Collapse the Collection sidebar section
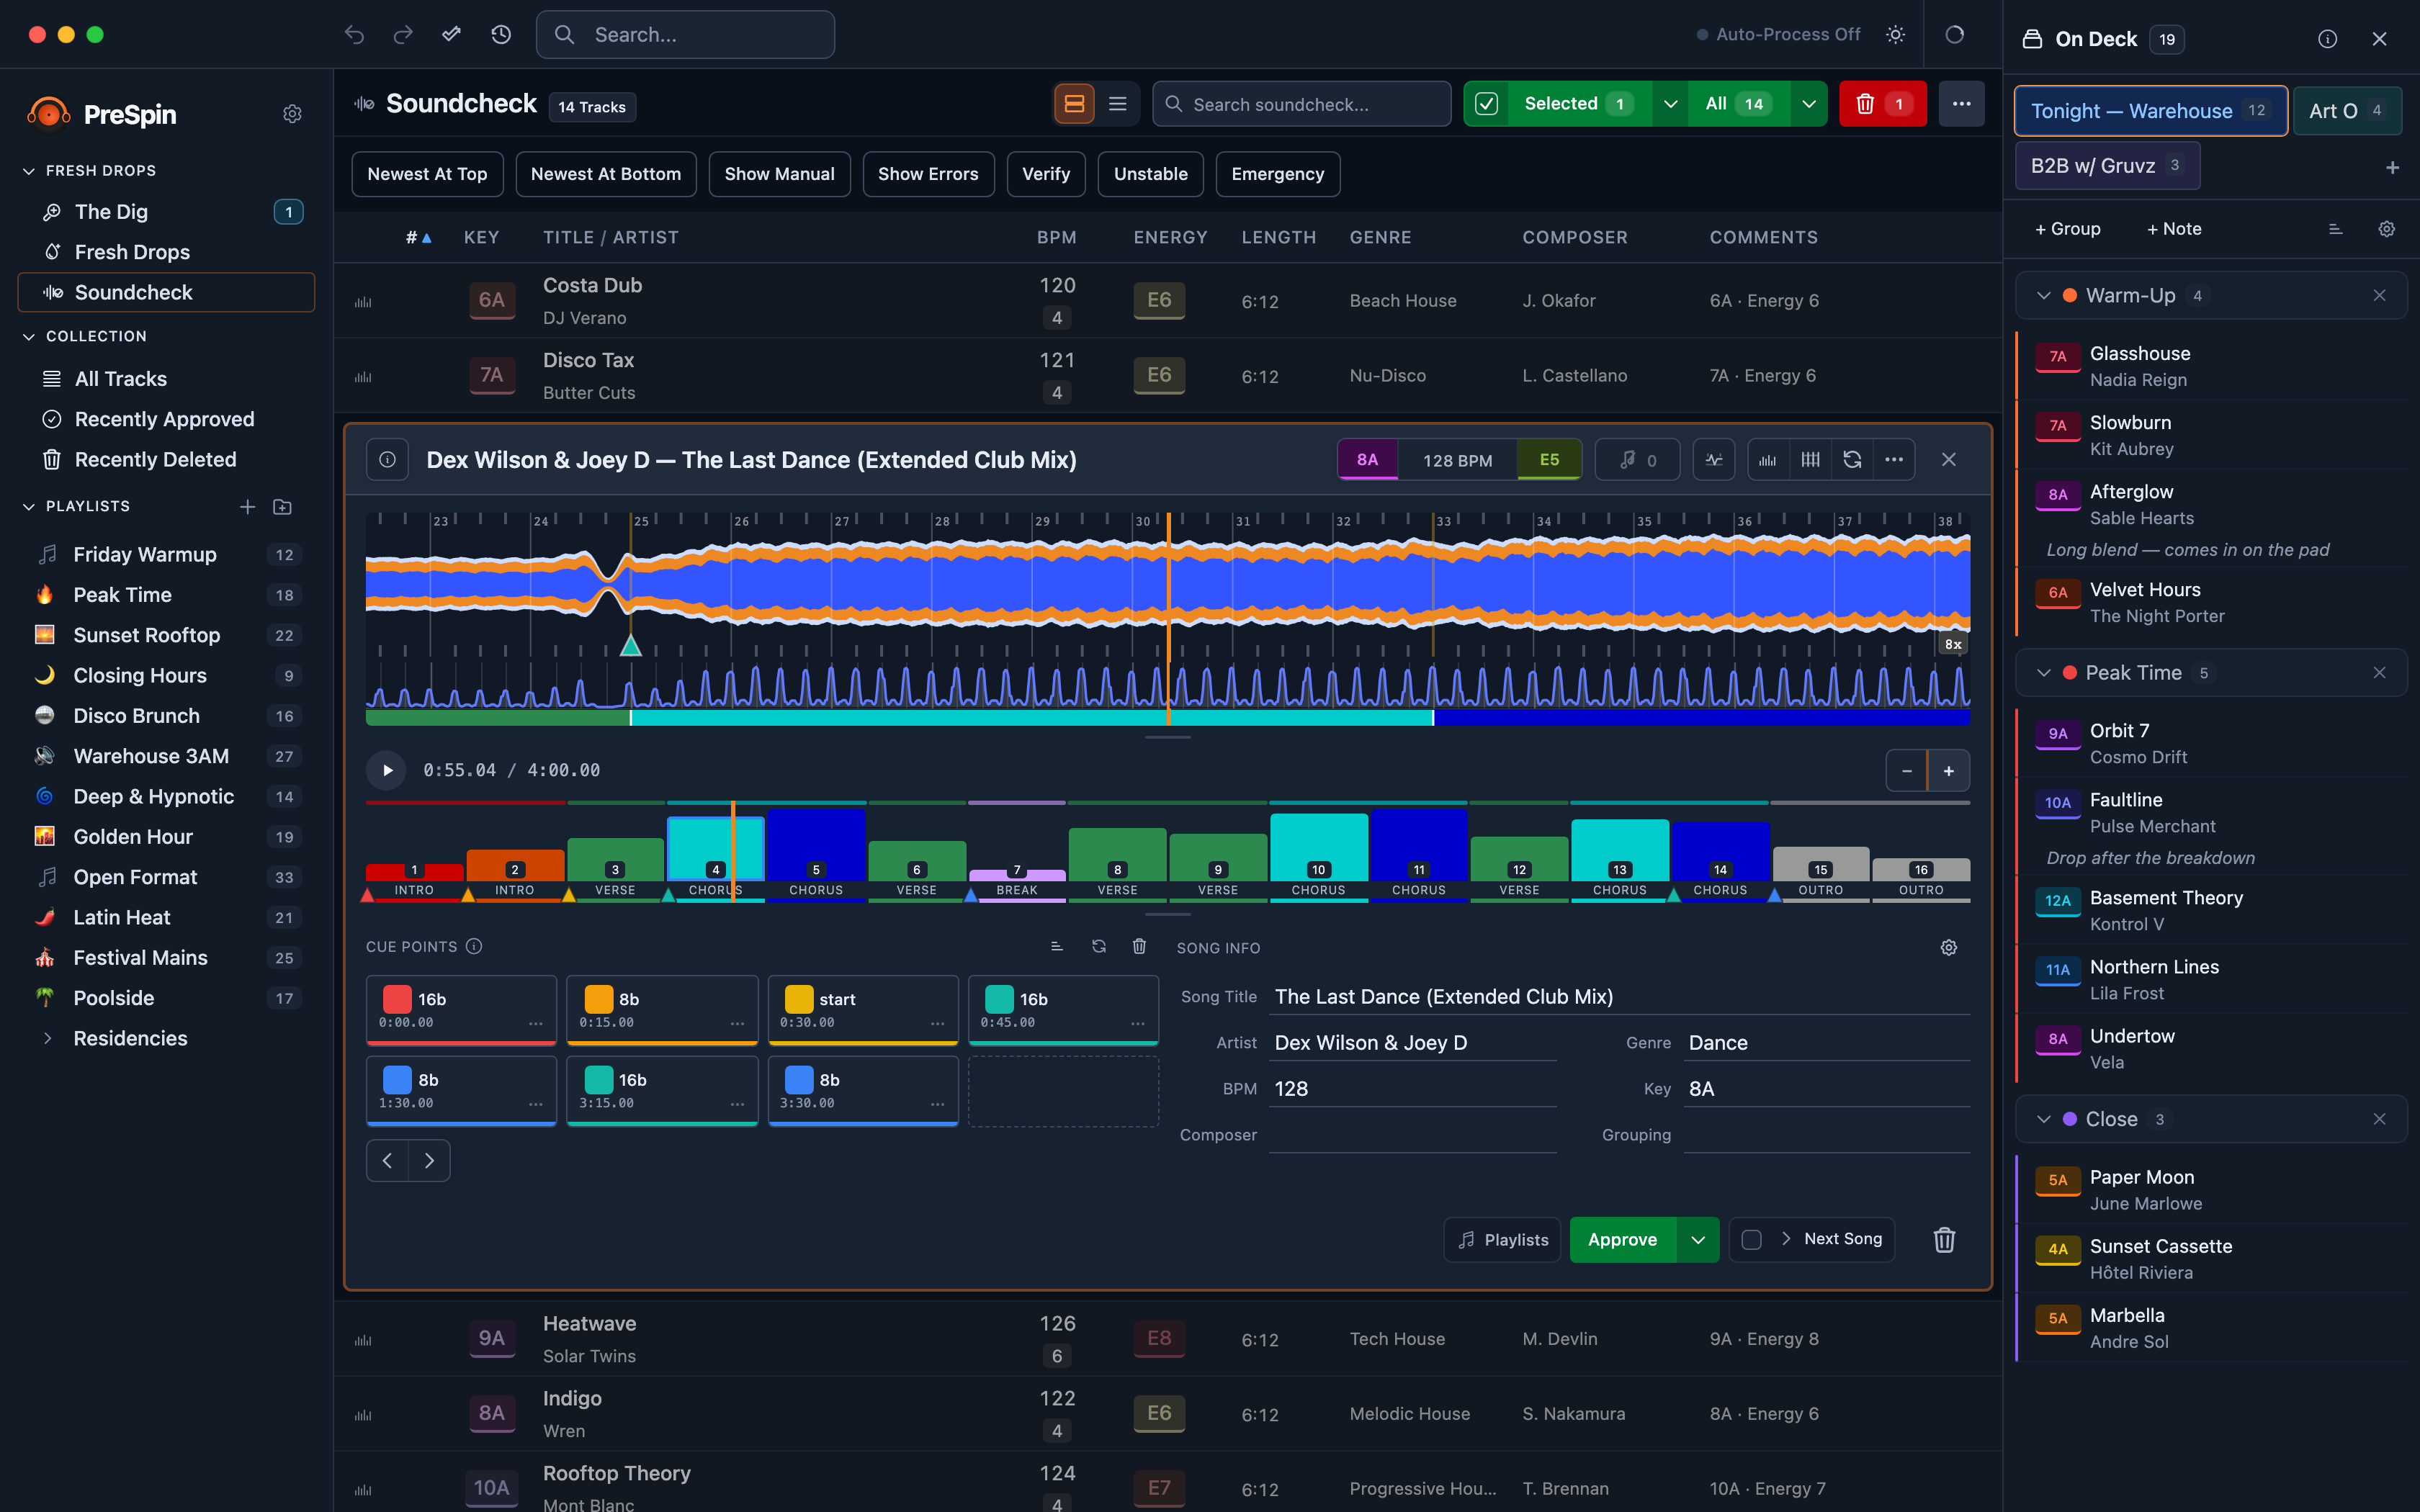Screen dimensions: 2420x1512 29,337
